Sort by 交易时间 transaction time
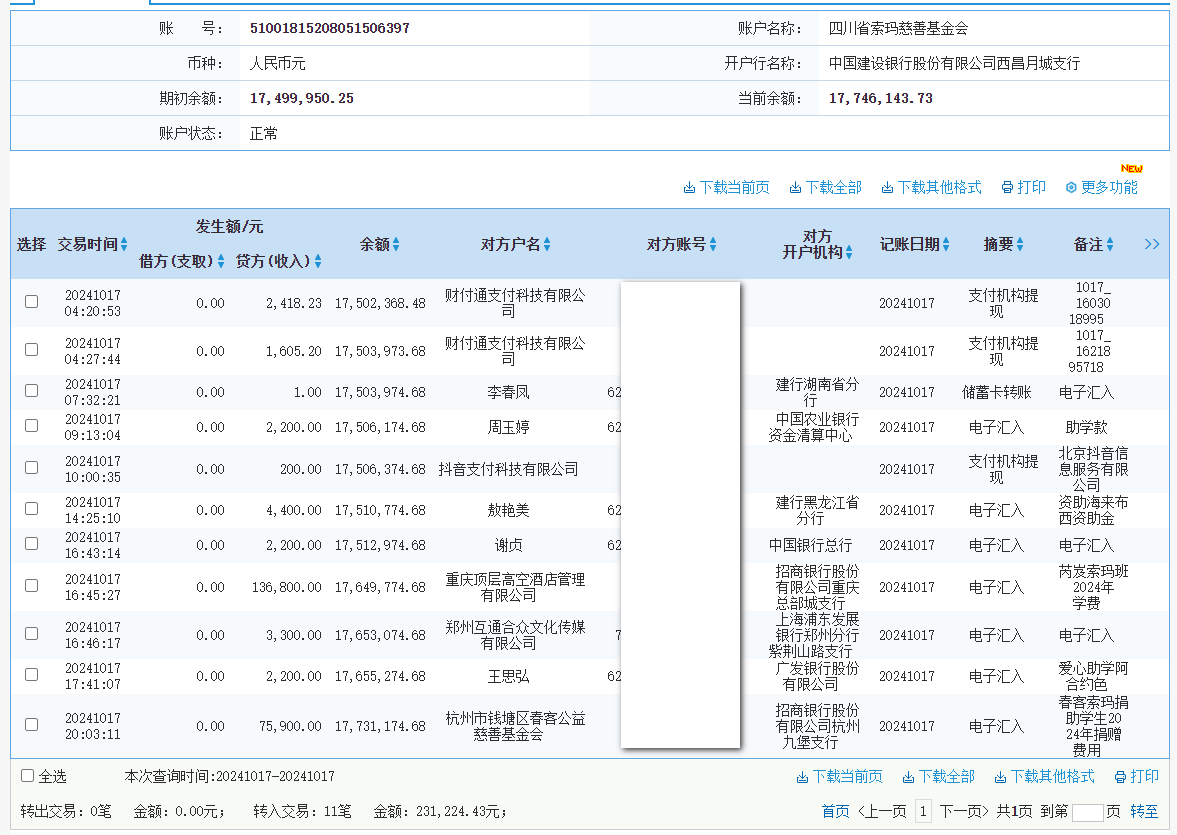The width and height of the screenshot is (1177, 835). (122, 243)
